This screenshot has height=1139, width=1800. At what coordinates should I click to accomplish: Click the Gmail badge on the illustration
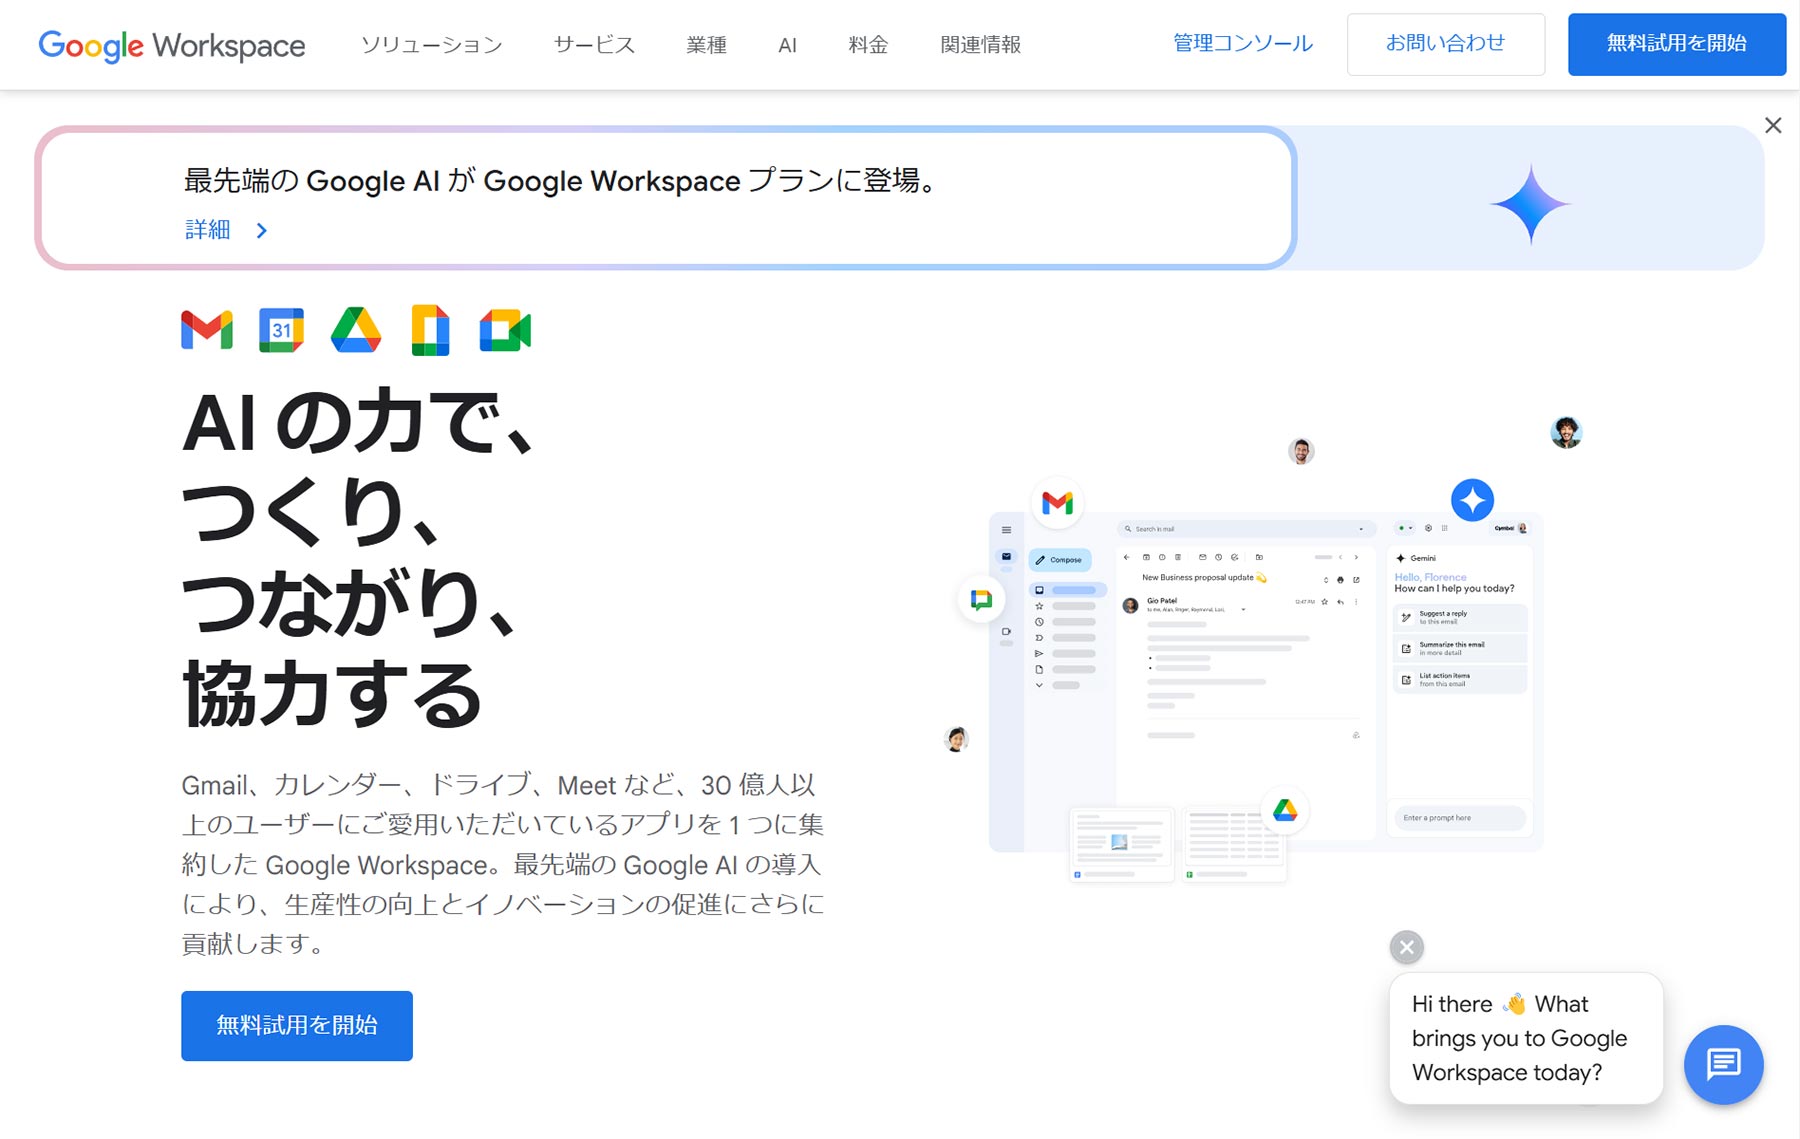[1057, 502]
